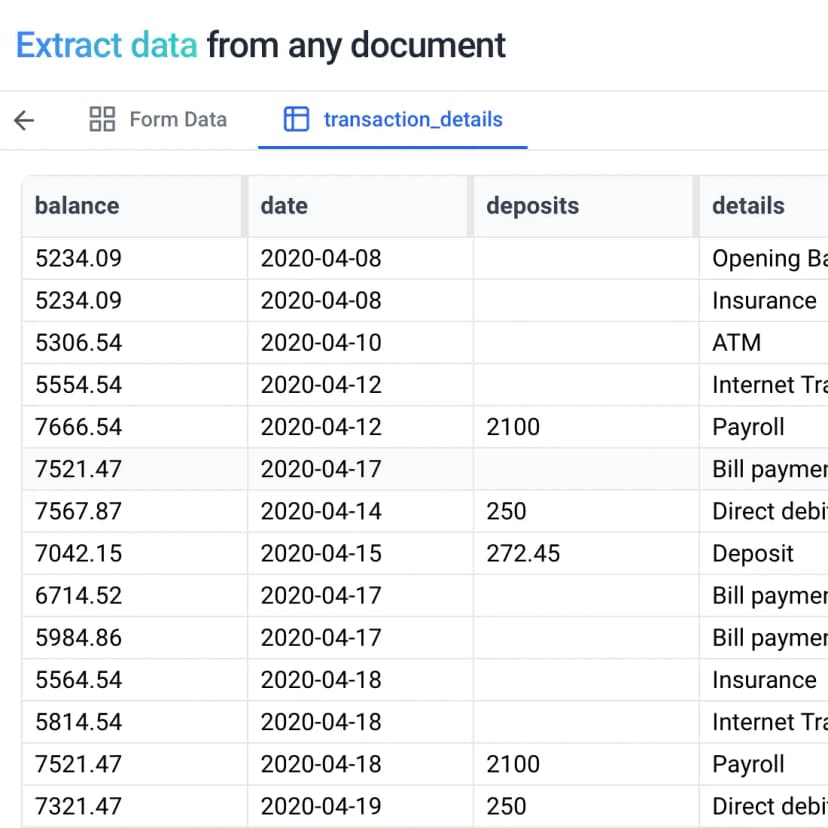Click balance cell 5814.54

pos(135,722)
